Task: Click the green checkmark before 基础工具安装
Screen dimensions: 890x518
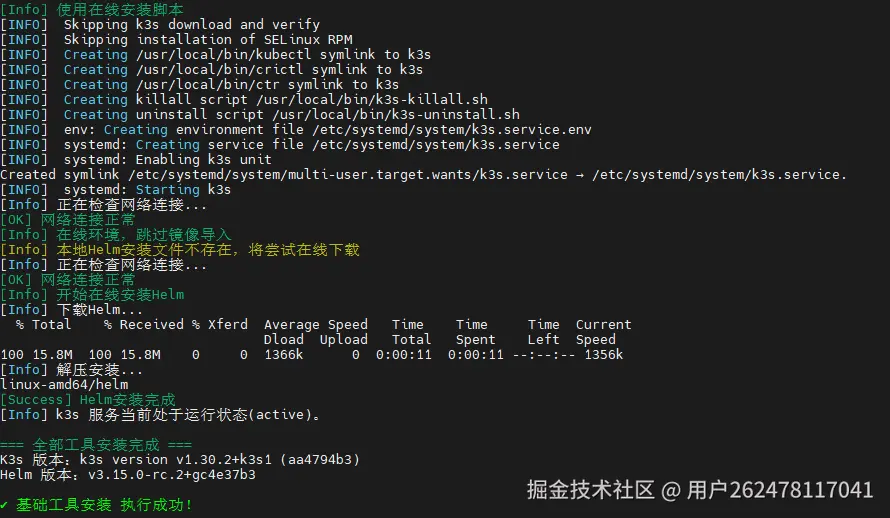Action: click(x=5, y=505)
